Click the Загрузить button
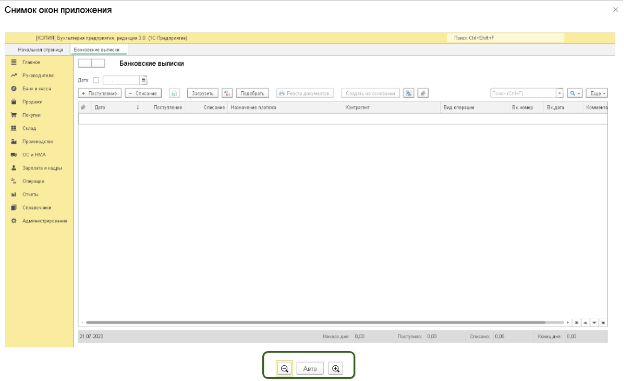The width and height of the screenshot is (624, 381). click(x=203, y=93)
